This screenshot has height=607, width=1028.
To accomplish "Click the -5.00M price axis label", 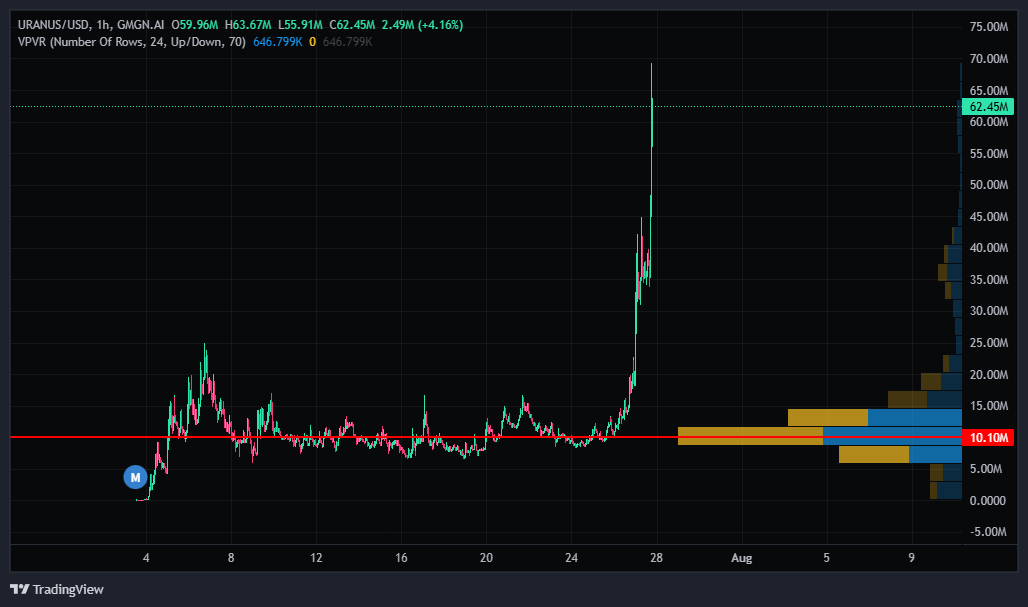I will (x=988, y=532).
